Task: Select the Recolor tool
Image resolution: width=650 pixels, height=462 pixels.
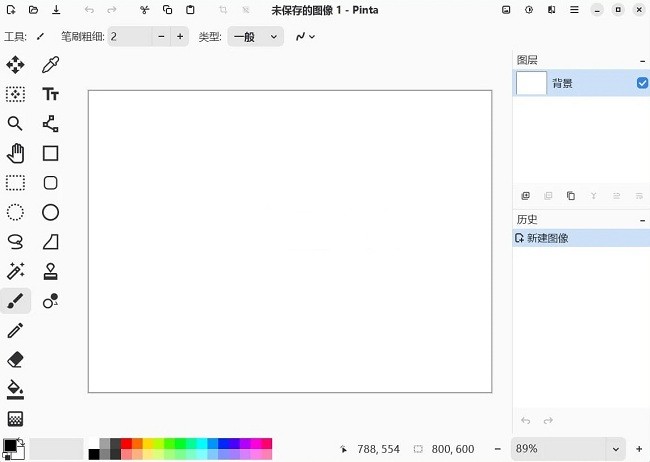Action: (x=51, y=301)
